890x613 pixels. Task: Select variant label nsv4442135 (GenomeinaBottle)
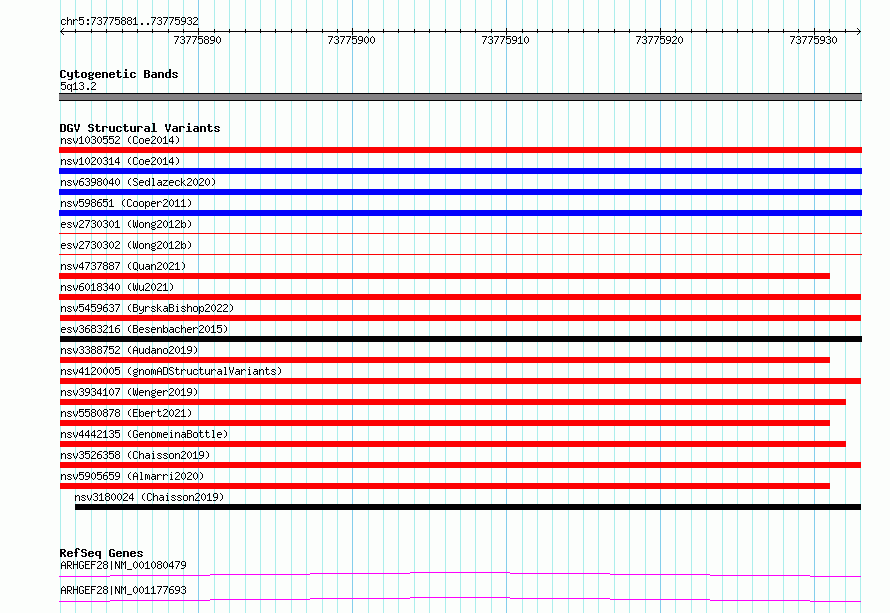tap(144, 434)
